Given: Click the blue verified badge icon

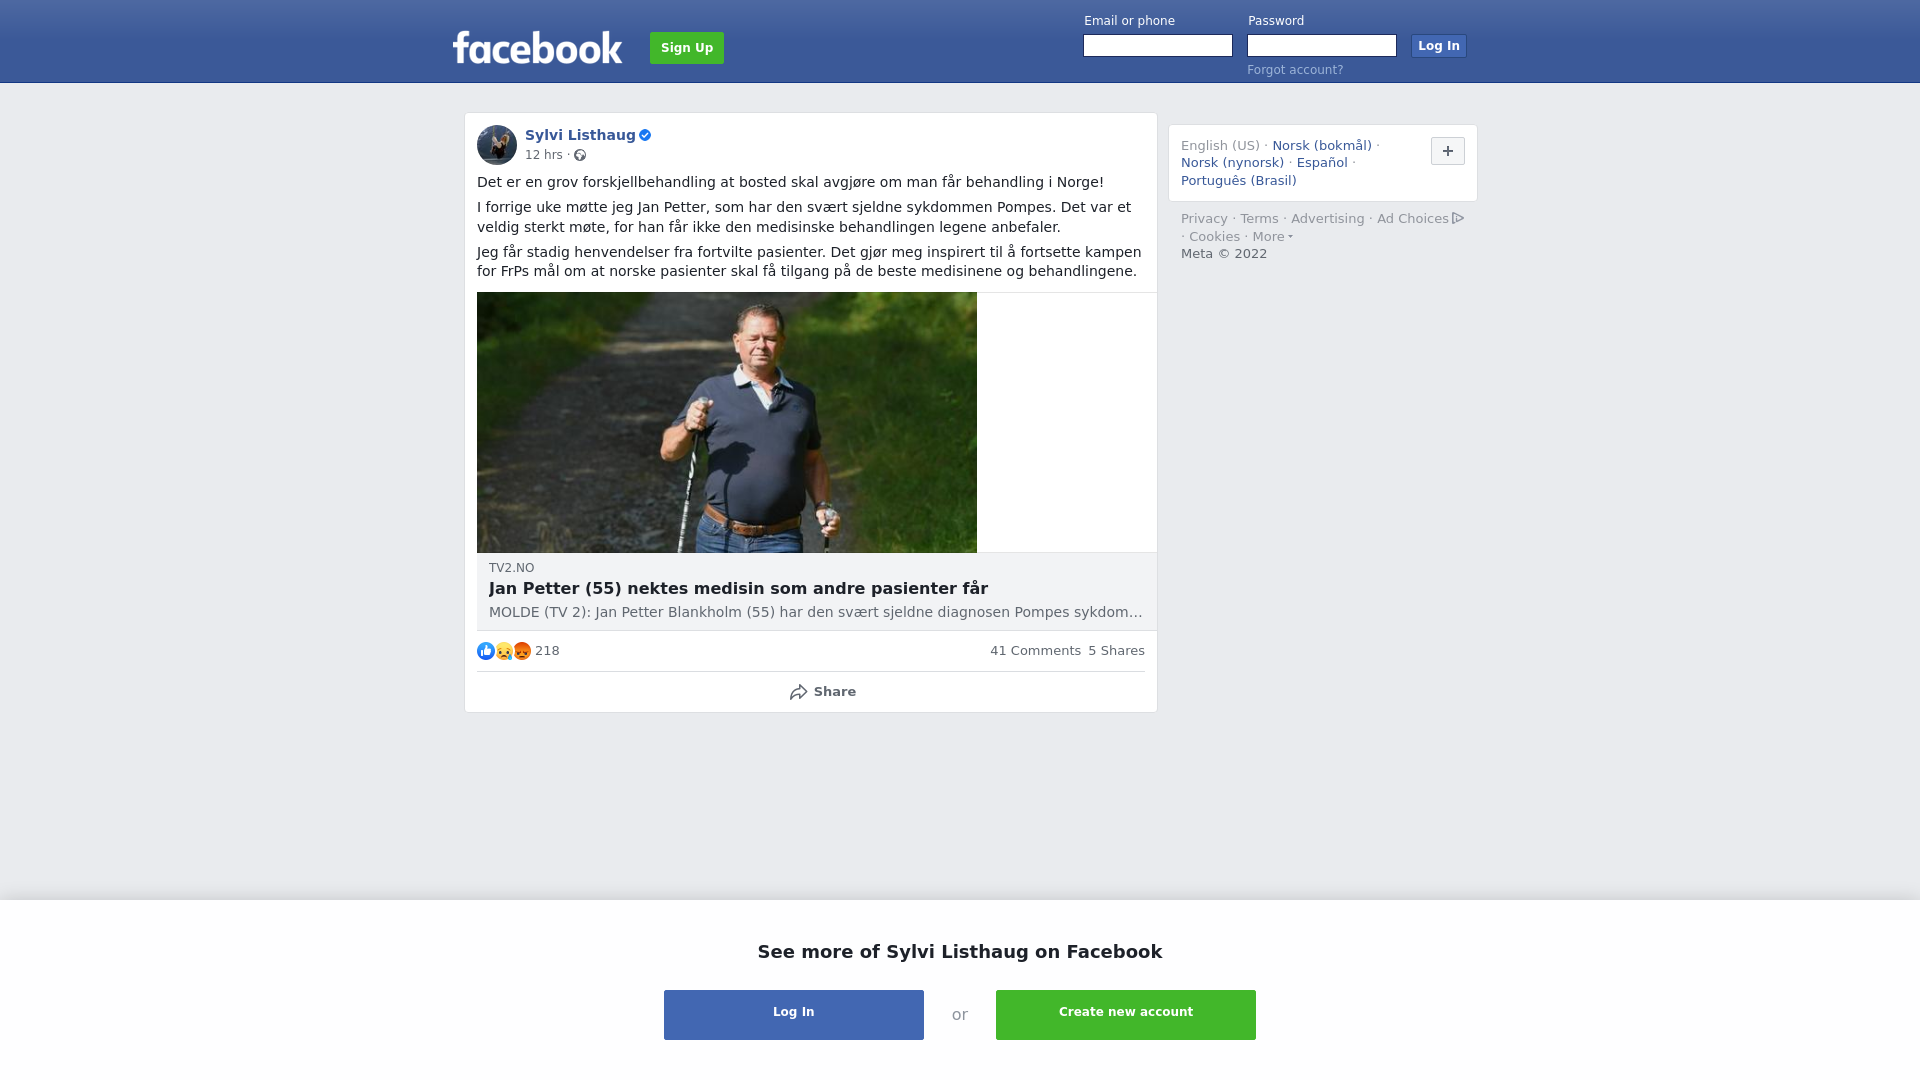Looking at the screenshot, I should [x=645, y=135].
